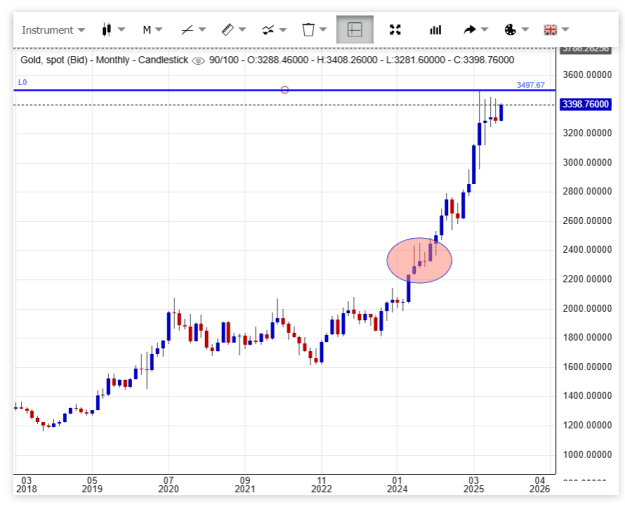Screen dimensions: 625x507
Task: Click the 3600.00000 price axis label
Action: 587,75
